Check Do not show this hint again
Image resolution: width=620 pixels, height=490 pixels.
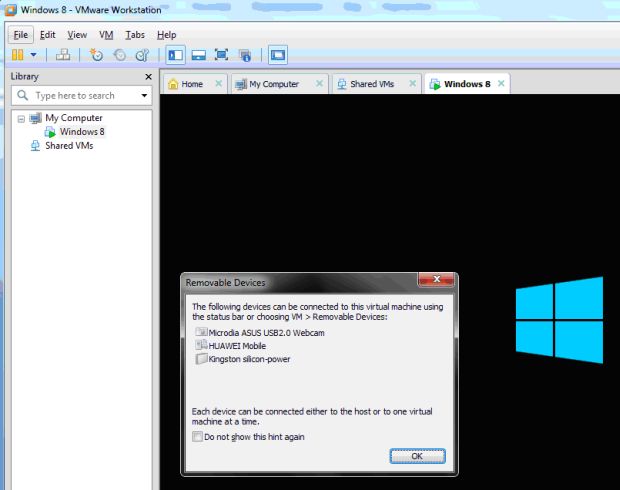coord(197,437)
